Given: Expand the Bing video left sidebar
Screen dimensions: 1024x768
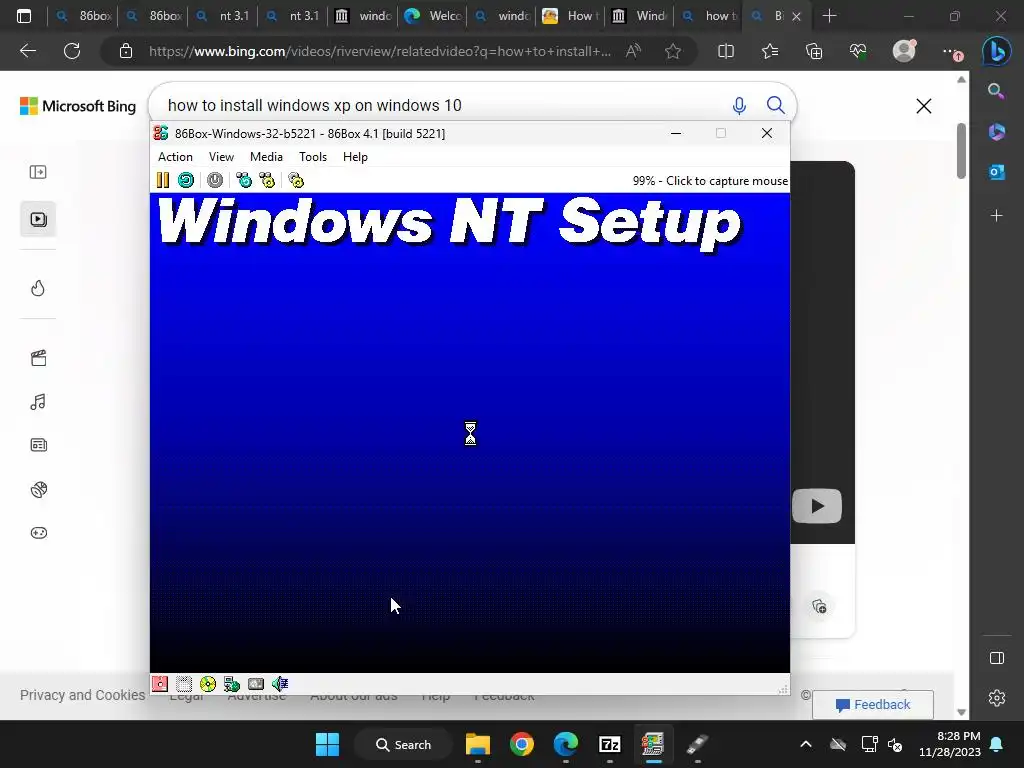Looking at the screenshot, I should [38, 172].
